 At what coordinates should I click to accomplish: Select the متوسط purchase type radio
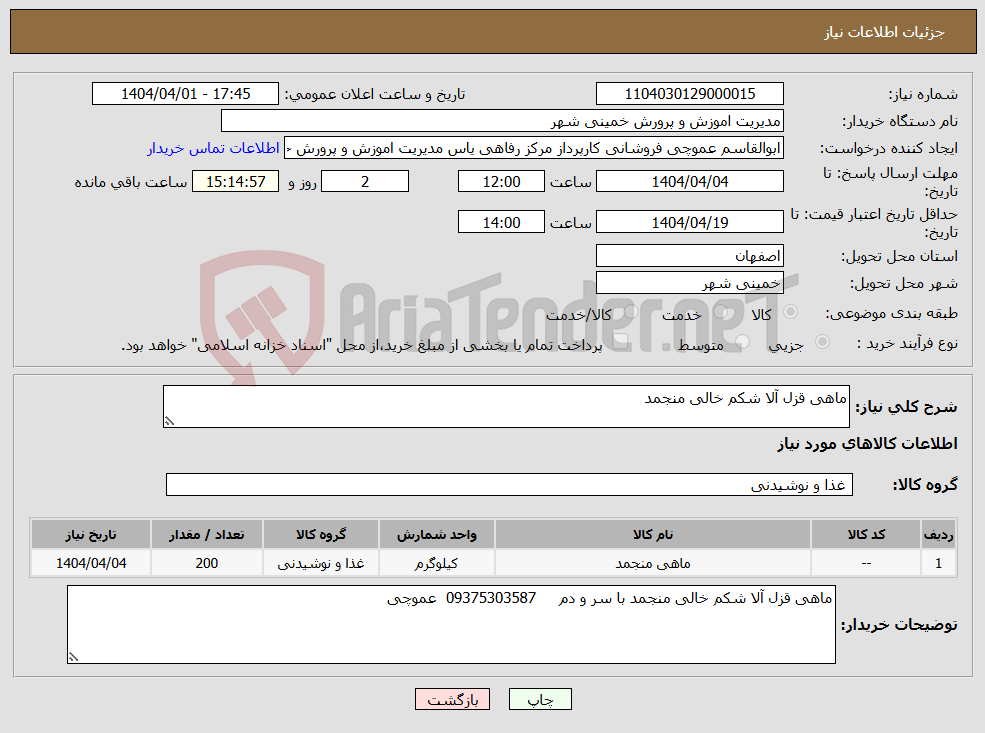[x=742, y=342]
